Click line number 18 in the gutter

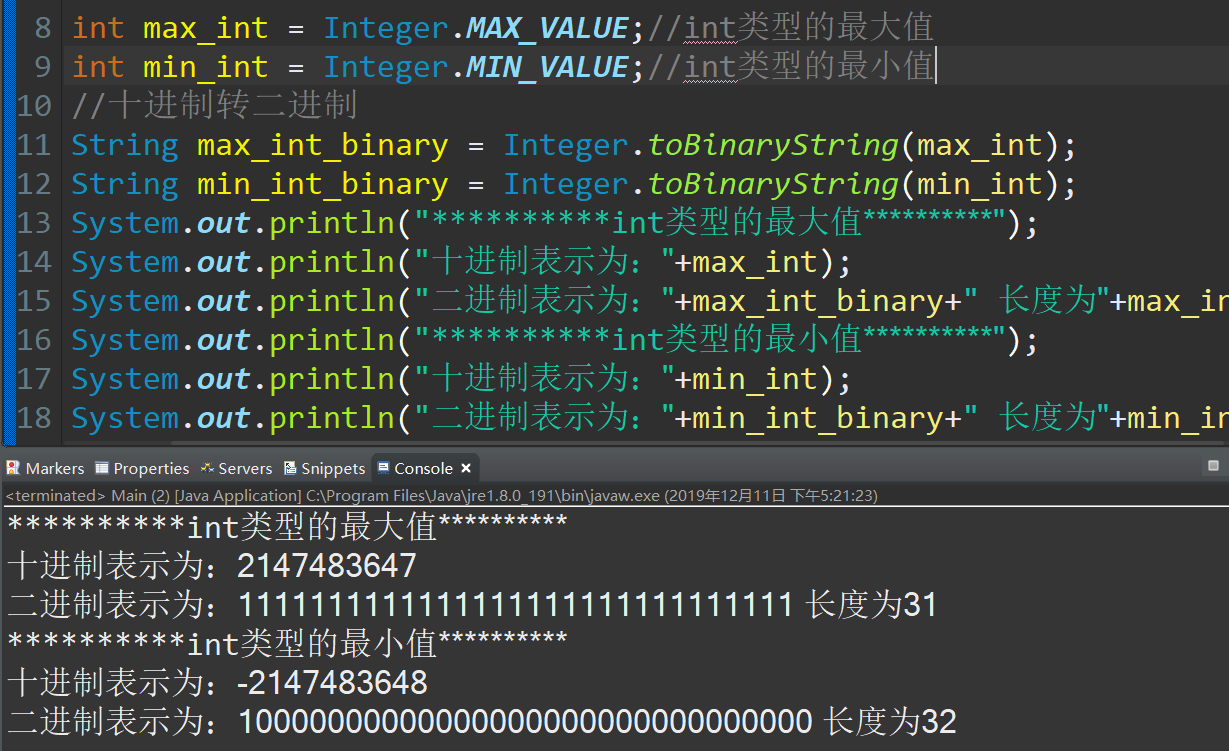(x=35, y=418)
